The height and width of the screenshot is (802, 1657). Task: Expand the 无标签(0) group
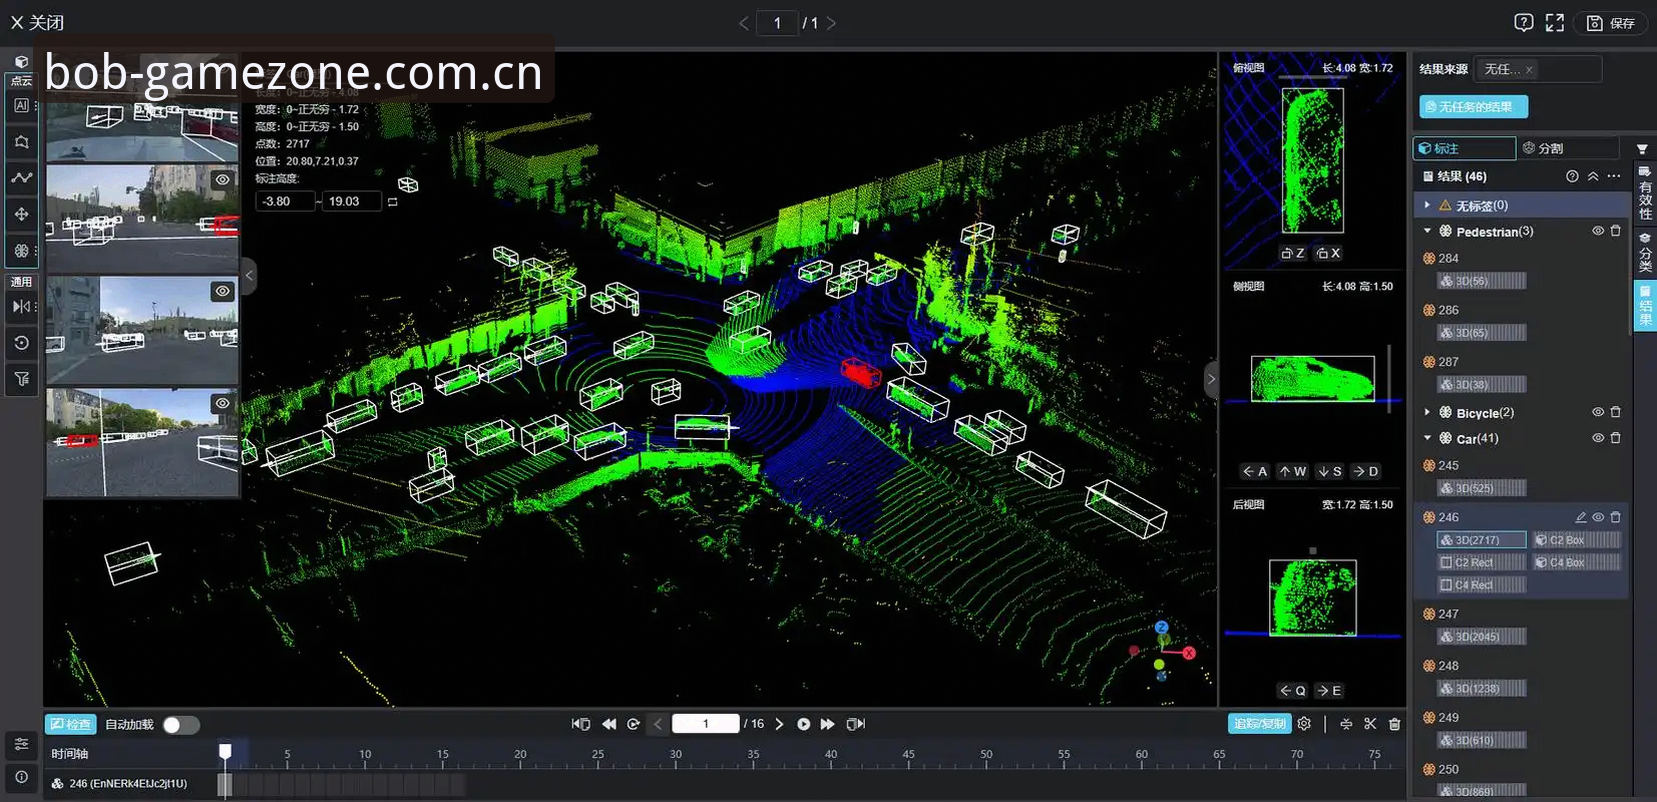[1427, 205]
